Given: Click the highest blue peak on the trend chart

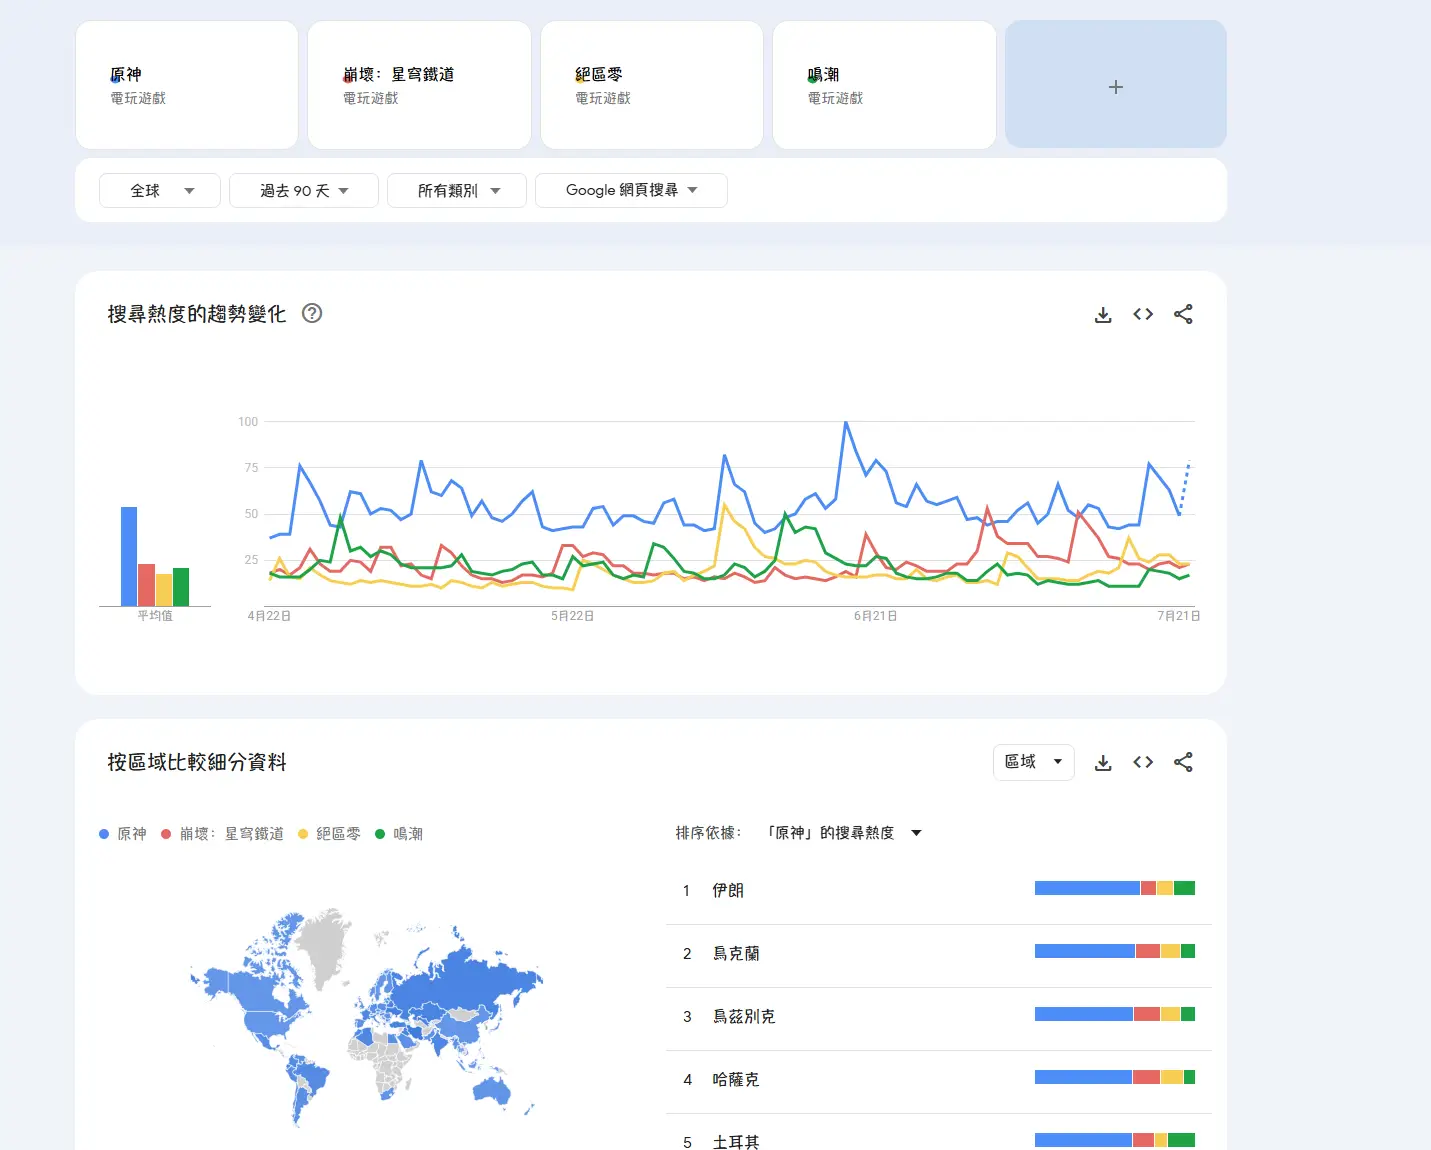Looking at the screenshot, I should pos(846,423).
